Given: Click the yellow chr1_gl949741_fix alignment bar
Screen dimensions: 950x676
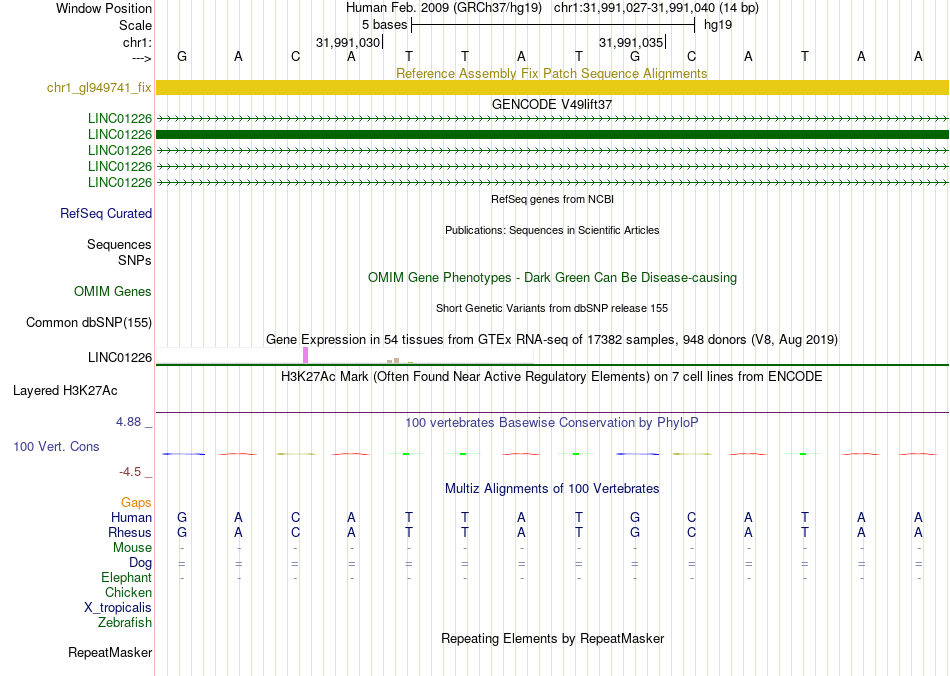Looking at the screenshot, I should click(552, 87).
